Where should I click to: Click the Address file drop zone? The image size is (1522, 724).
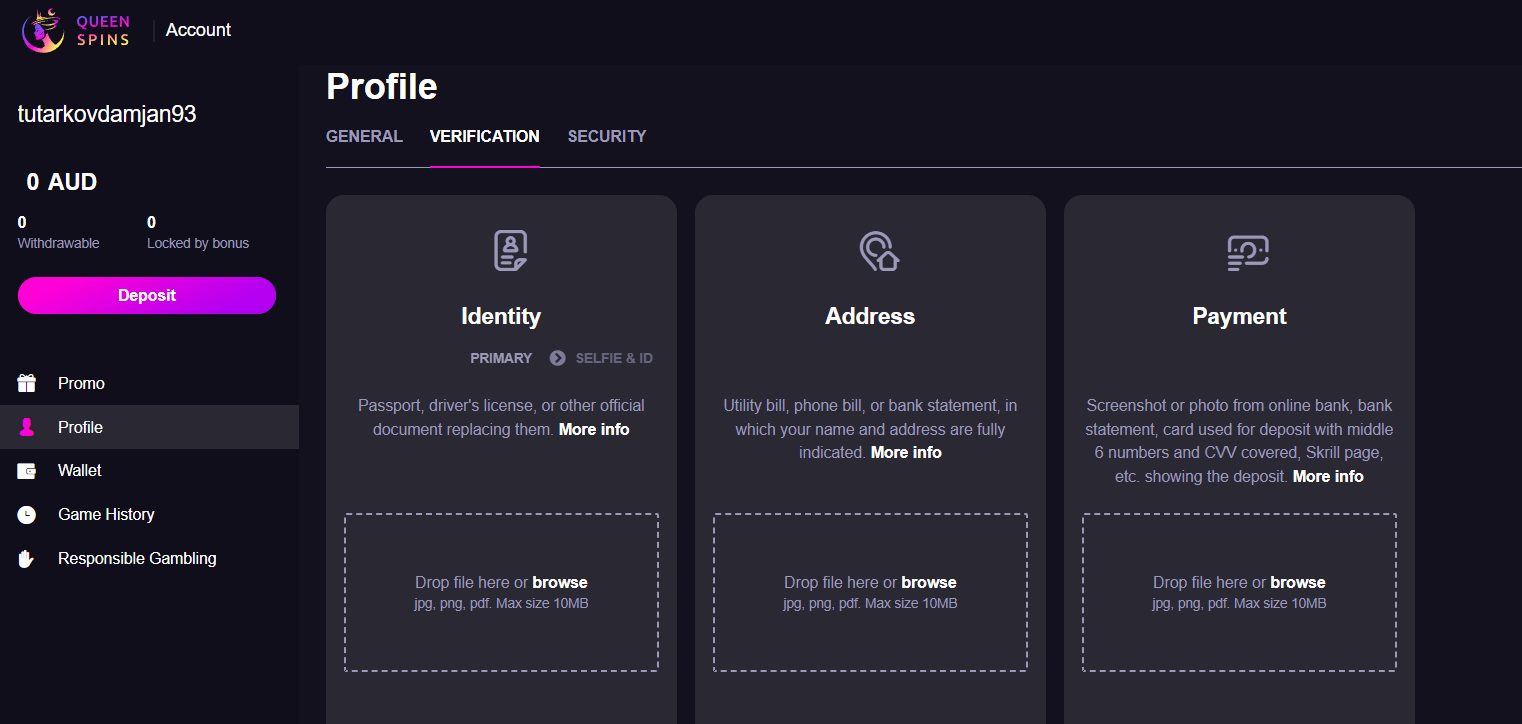coord(869,592)
